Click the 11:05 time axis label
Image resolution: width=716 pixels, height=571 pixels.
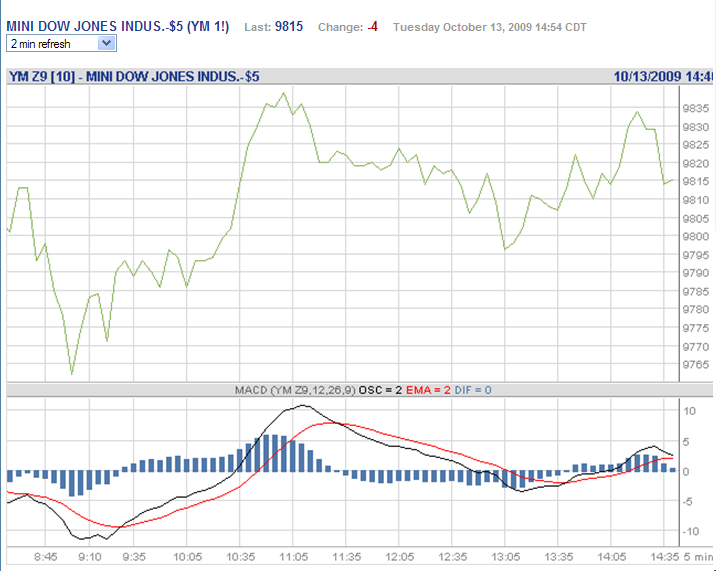click(x=293, y=557)
